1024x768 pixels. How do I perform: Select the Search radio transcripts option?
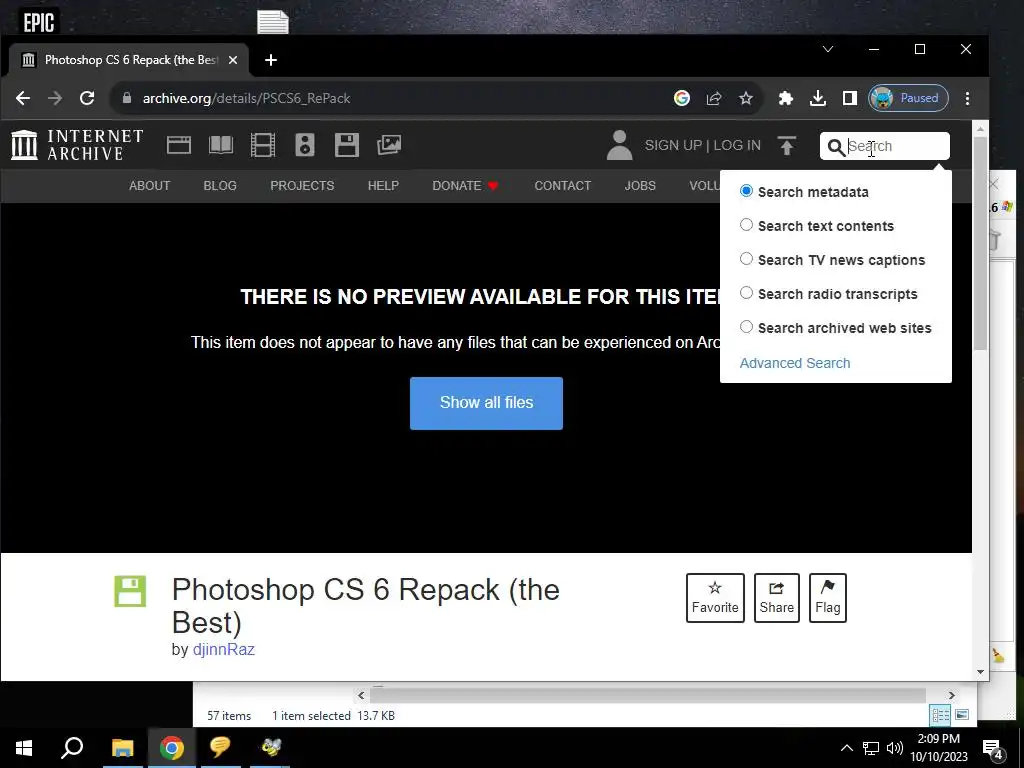click(746, 293)
